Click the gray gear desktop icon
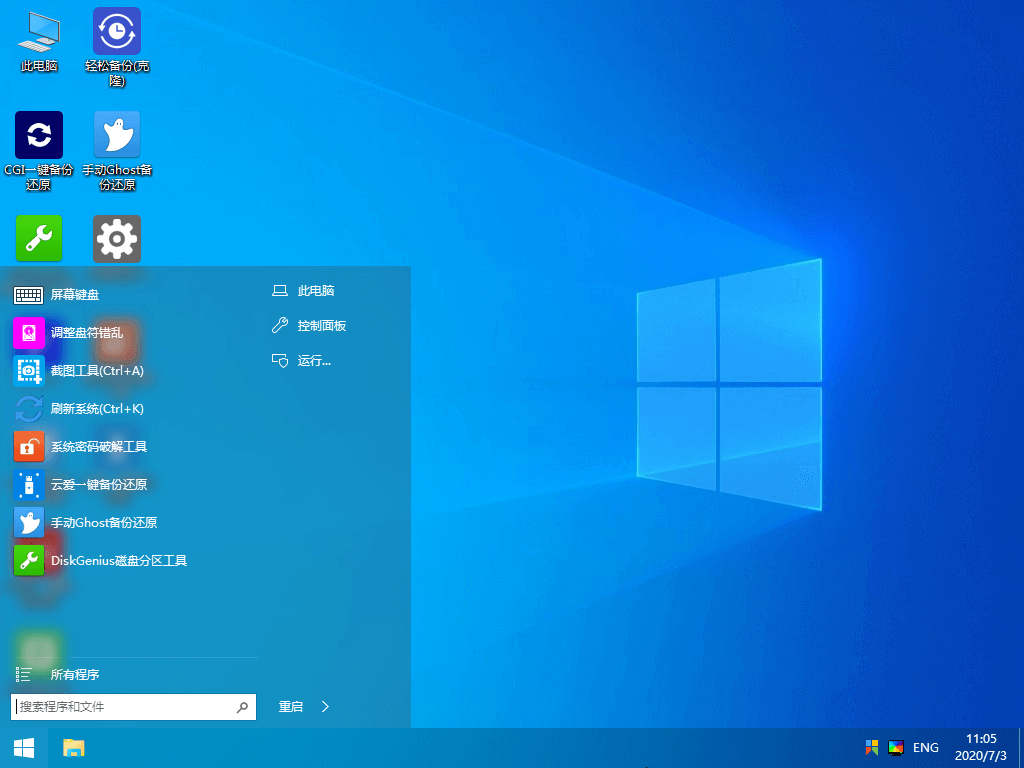This screenshot has height=768, width=1024. (x=117, y=239)
